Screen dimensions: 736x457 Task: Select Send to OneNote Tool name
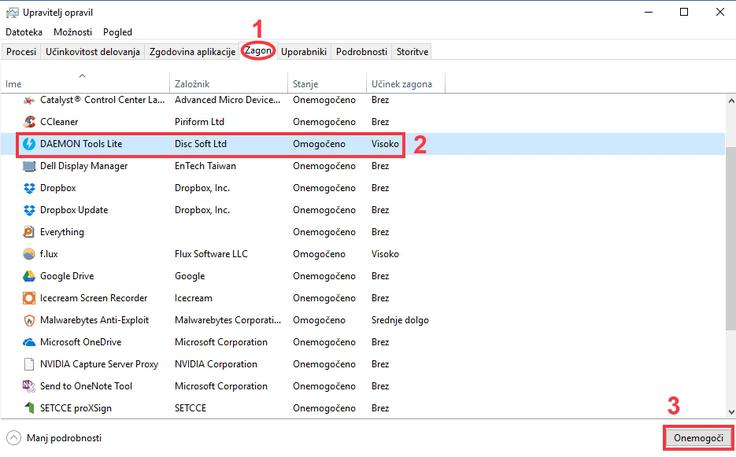[86, 386]
